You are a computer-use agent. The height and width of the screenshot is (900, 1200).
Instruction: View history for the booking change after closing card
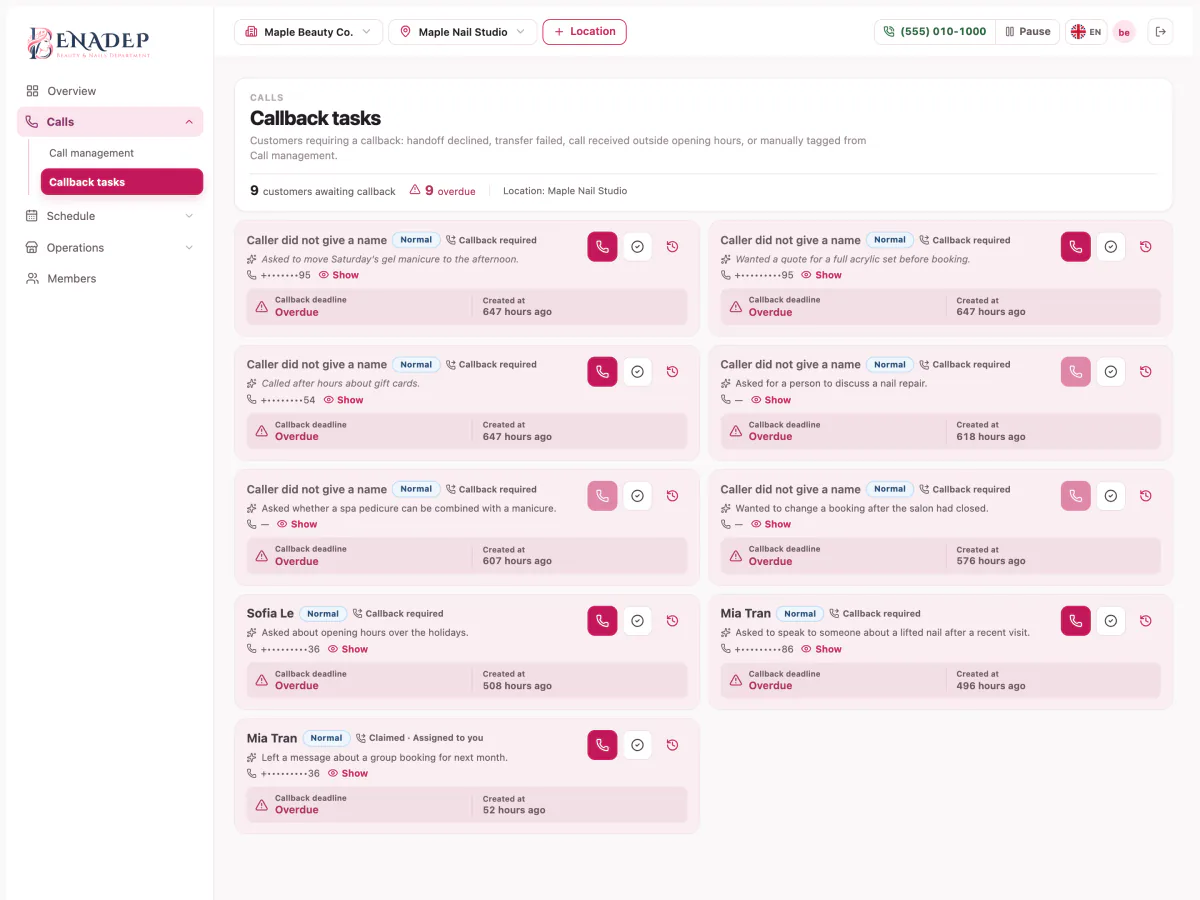point(1146,496)
